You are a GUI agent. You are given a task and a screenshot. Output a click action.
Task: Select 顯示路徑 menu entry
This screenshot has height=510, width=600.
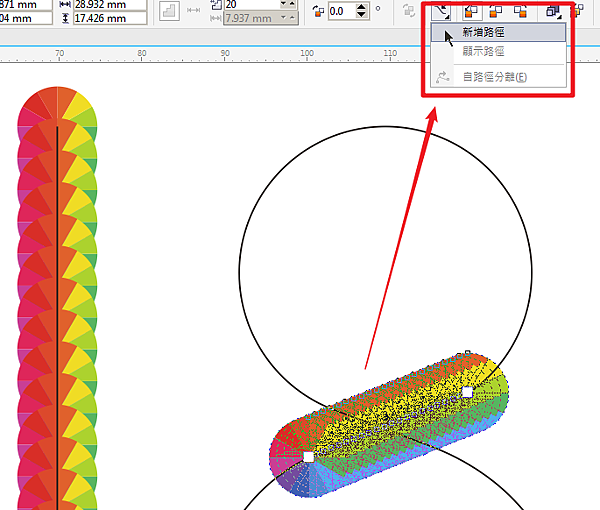pos(498,51)
